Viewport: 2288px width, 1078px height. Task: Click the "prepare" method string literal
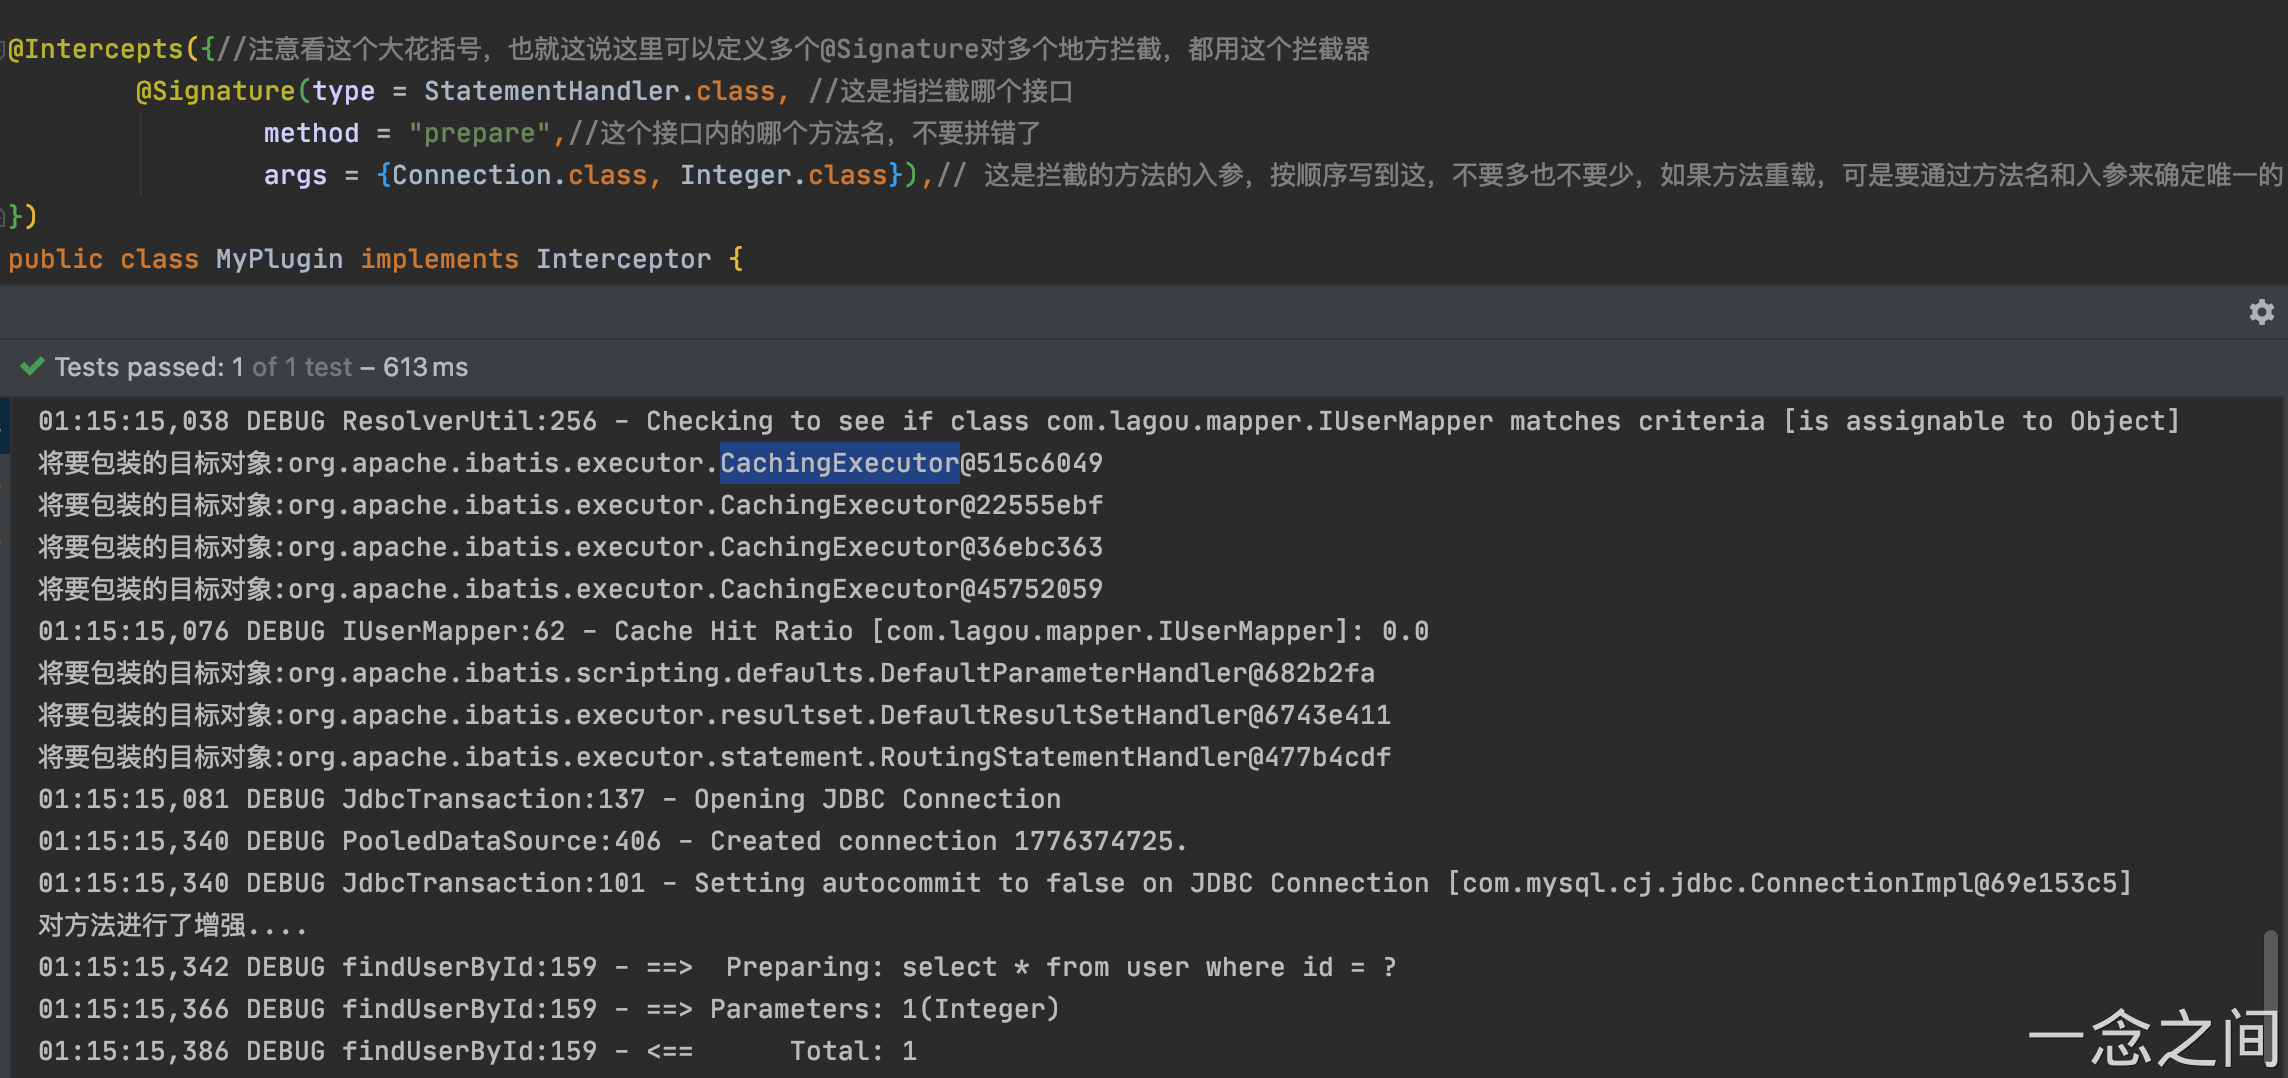[x=479, y=133]
